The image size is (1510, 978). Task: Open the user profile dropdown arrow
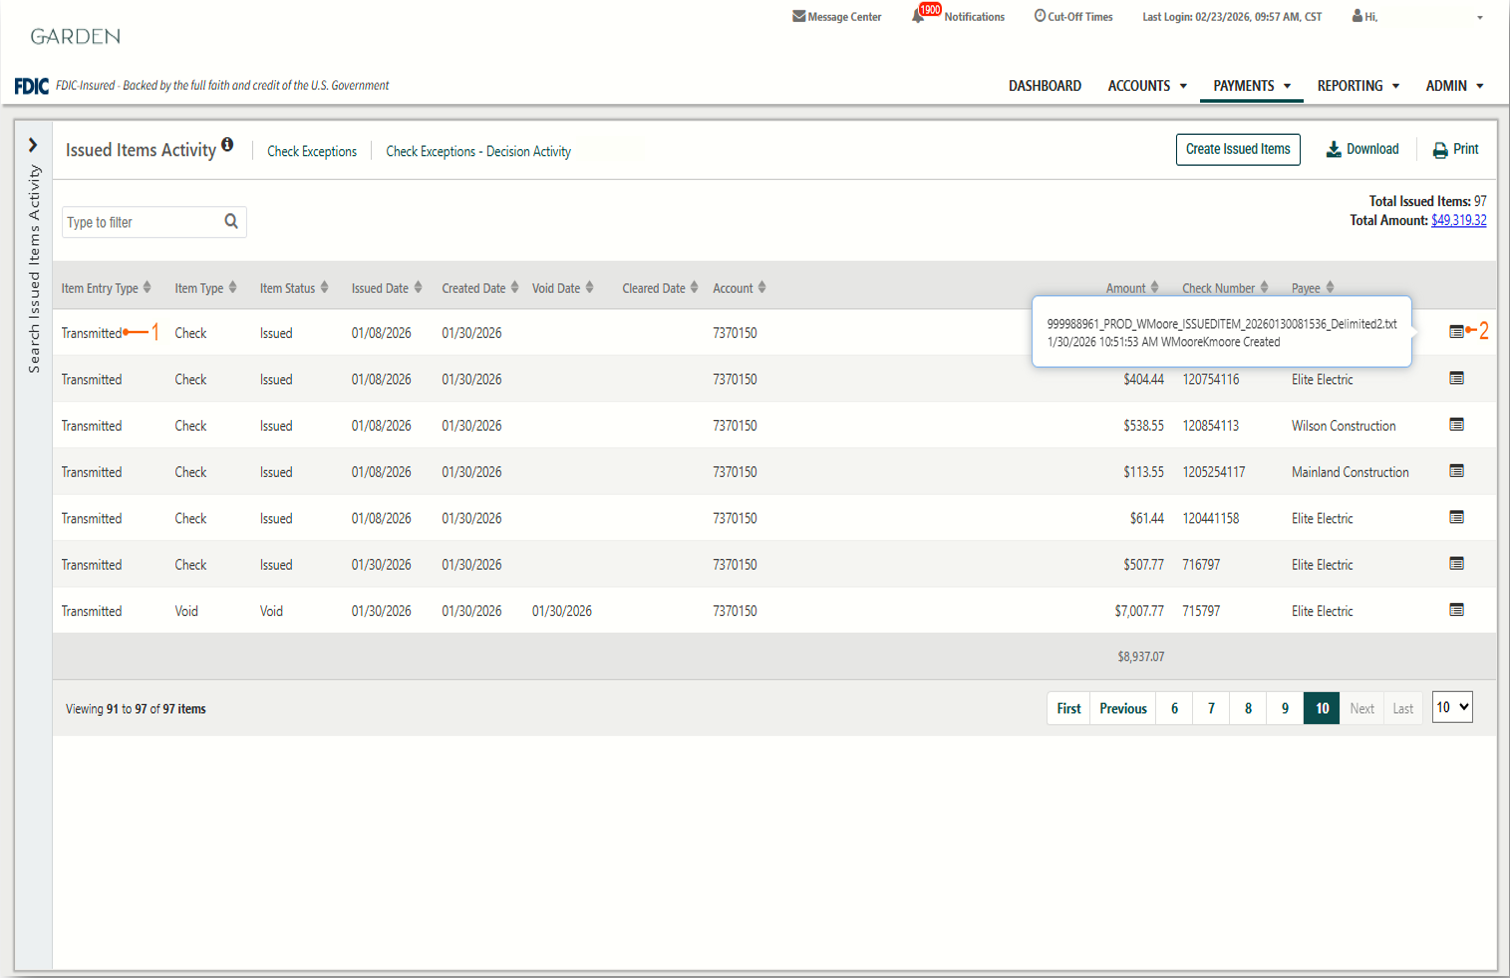pyautogui.click(x=1480, y=17)
